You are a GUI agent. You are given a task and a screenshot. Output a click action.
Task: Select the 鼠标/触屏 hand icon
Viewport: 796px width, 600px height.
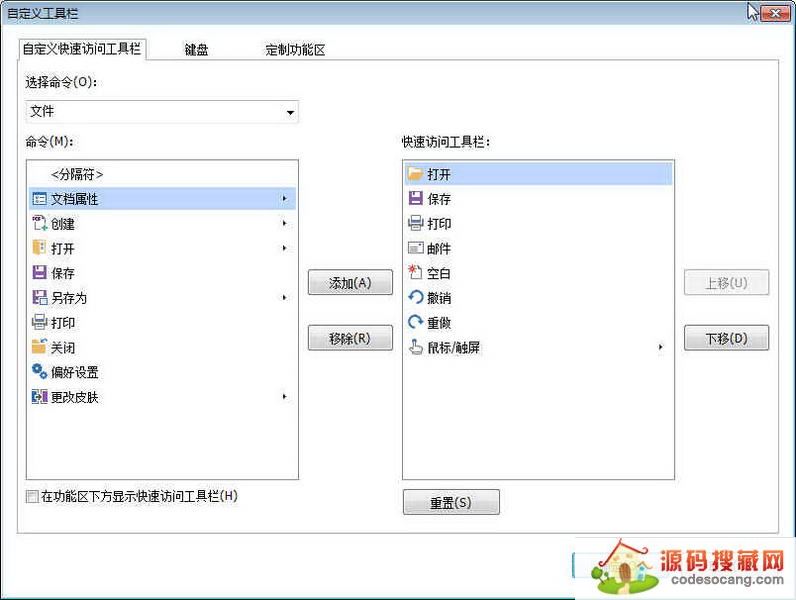pos(416,347)
